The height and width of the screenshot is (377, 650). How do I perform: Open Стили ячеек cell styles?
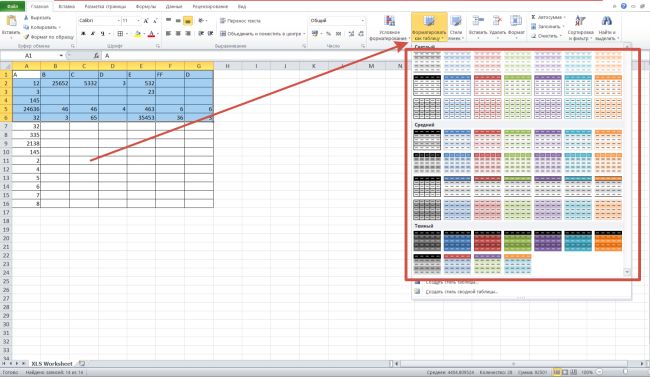pyautogui.click(x=456, y=27)
